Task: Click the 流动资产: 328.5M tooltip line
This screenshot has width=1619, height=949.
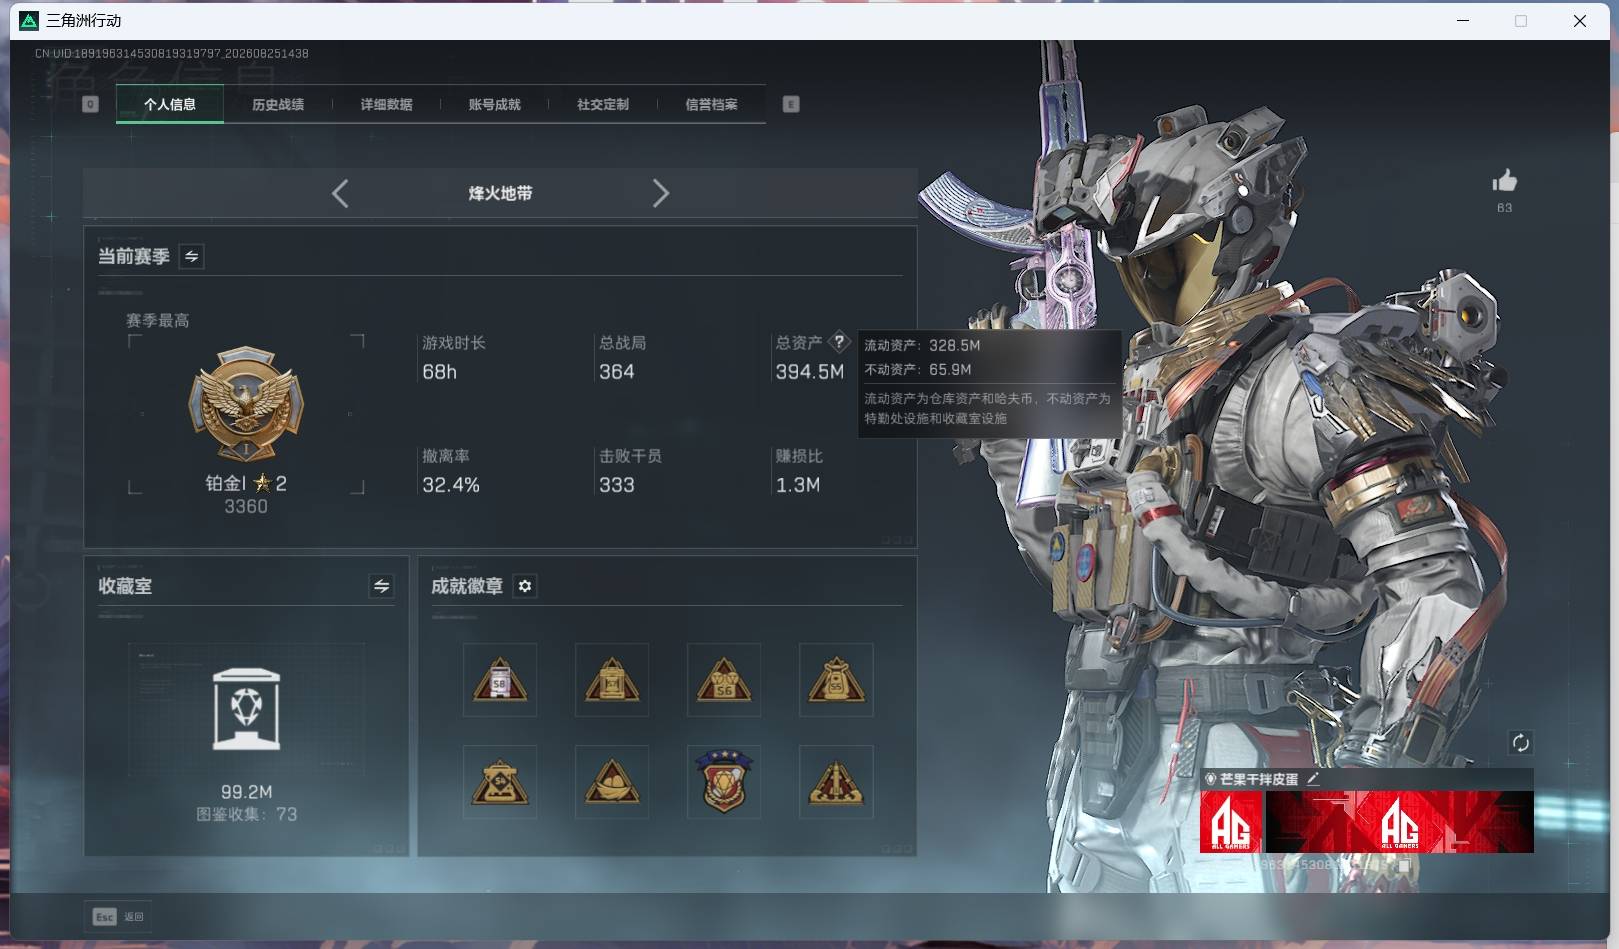Action: (x=922, y=345)
